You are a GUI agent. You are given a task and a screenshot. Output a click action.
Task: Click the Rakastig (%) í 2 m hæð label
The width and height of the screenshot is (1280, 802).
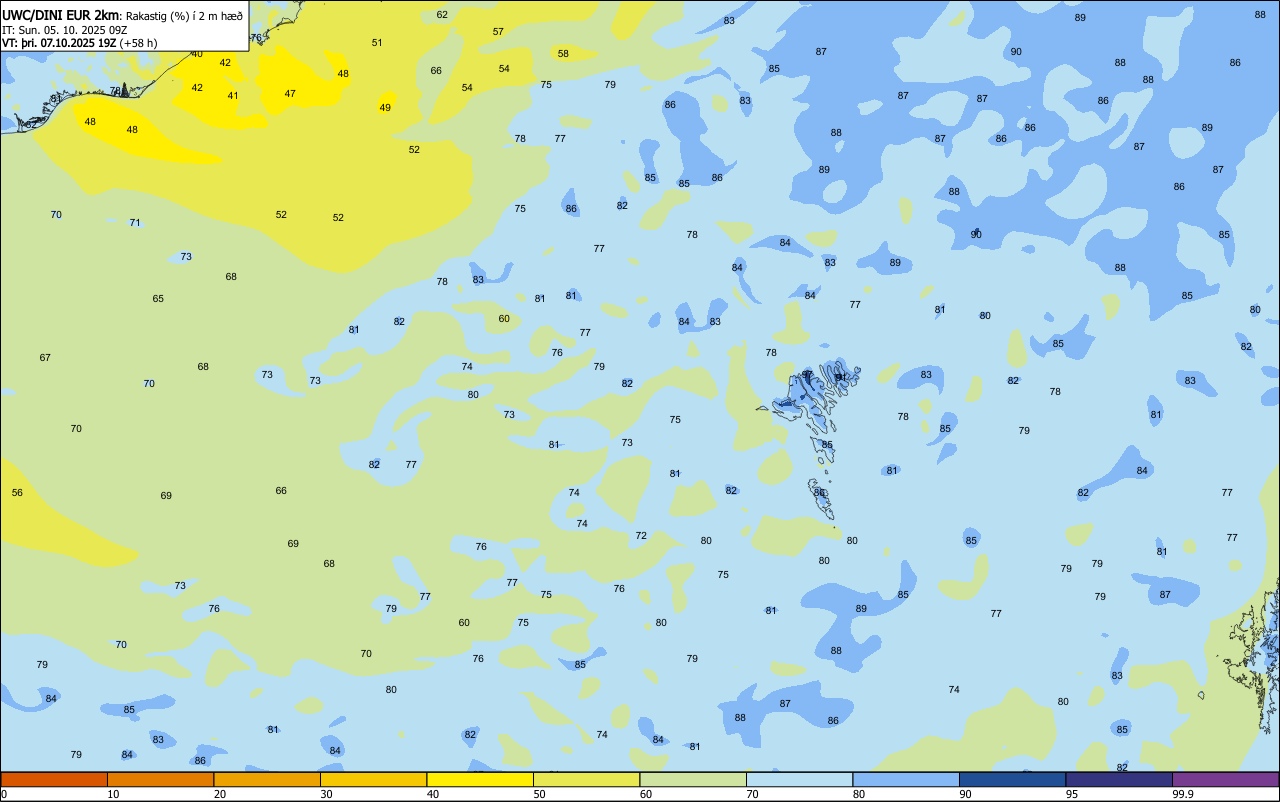184,16
